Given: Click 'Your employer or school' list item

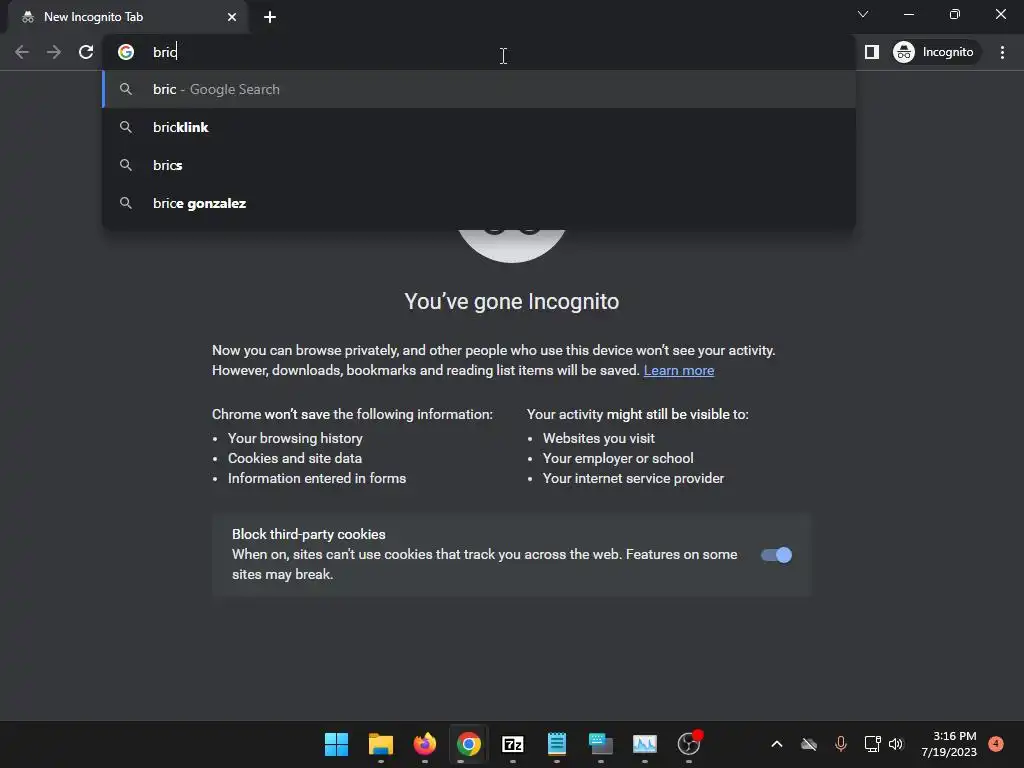Looking at the screenshot, I should [x=618, y=458].
